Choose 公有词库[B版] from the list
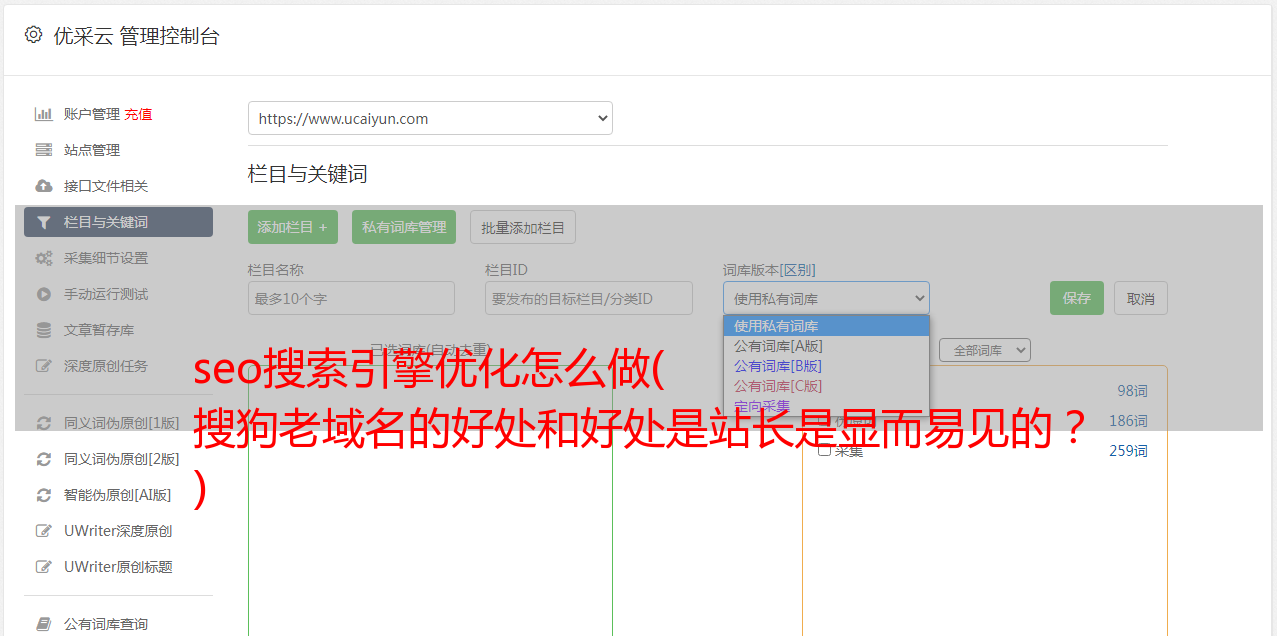1277x636 pixels. pyautogui.click(x=826, y=366)
